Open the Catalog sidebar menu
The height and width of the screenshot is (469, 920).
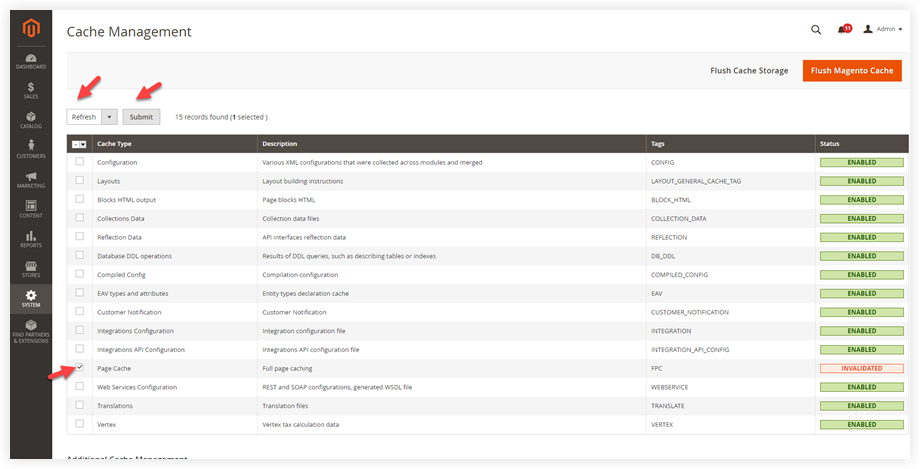[x=31, y=120]
